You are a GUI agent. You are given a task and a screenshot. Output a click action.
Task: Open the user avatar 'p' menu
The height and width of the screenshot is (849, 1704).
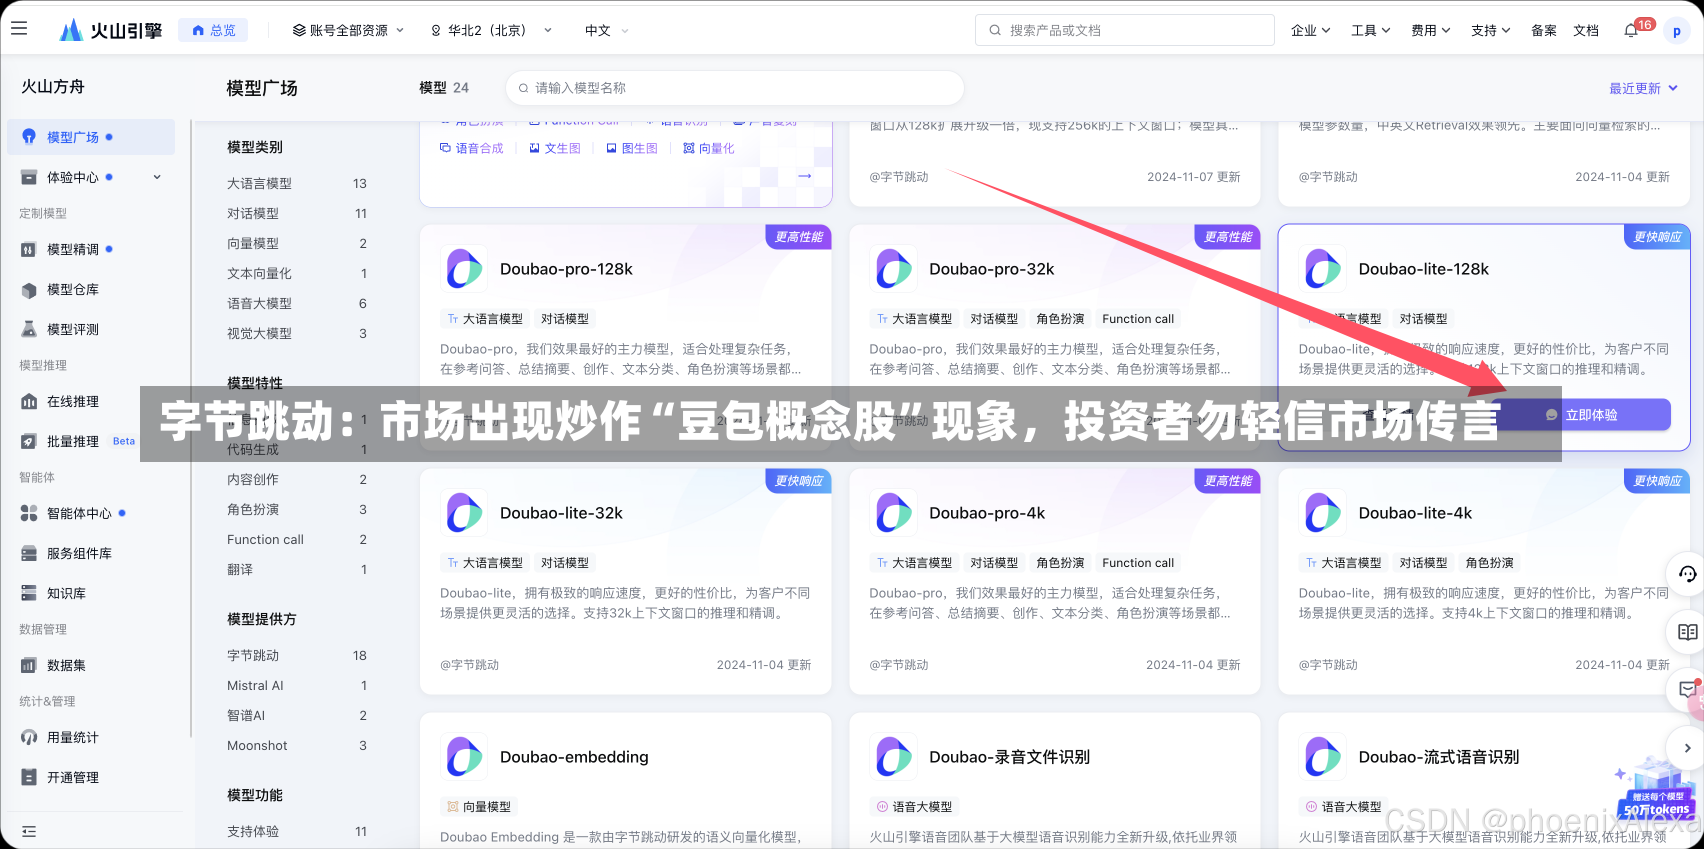point(1677,31)
